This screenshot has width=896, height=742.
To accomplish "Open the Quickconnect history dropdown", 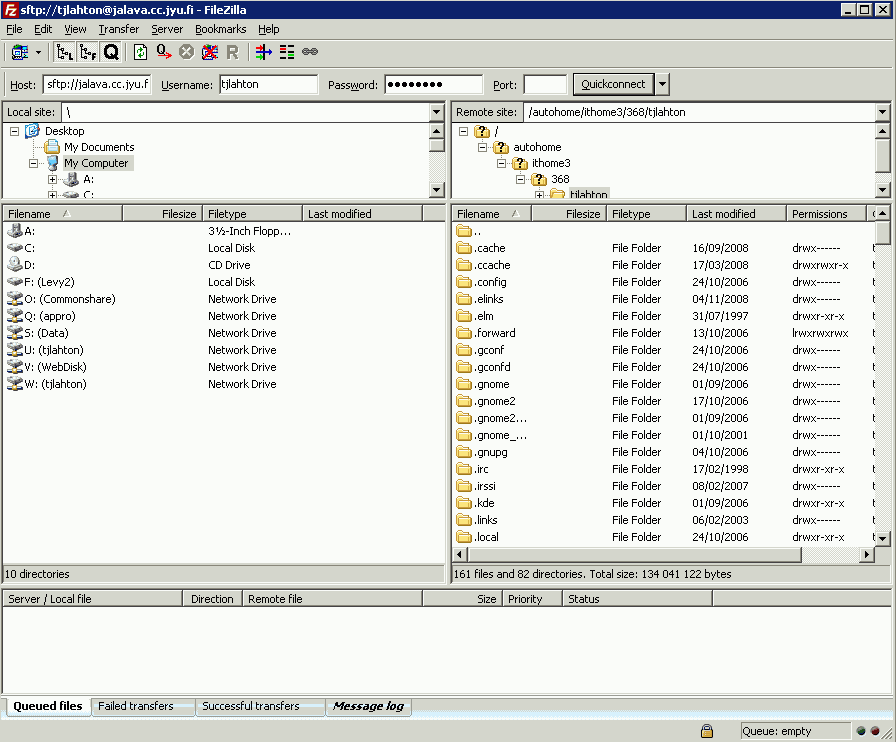I will 662,84.
